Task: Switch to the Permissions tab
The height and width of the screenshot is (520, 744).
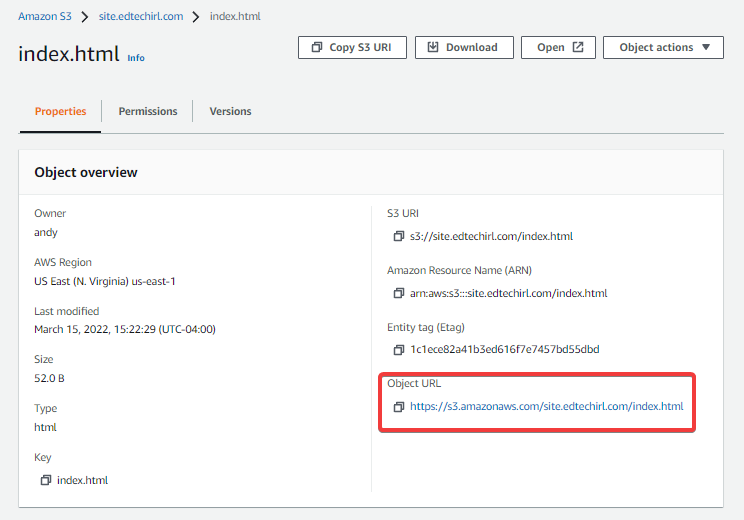Action: (x=148, y=111)
